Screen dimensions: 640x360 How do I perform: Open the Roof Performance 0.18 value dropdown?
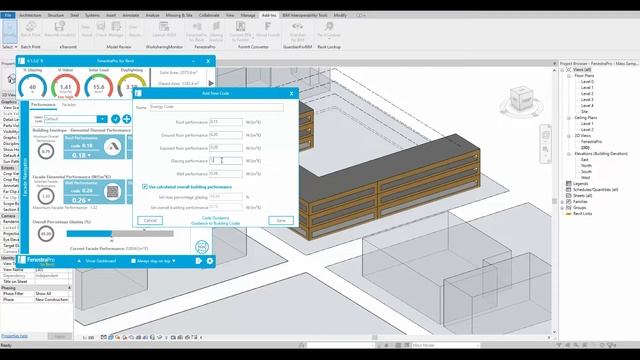pyautogui.click(x=81, y=156)
